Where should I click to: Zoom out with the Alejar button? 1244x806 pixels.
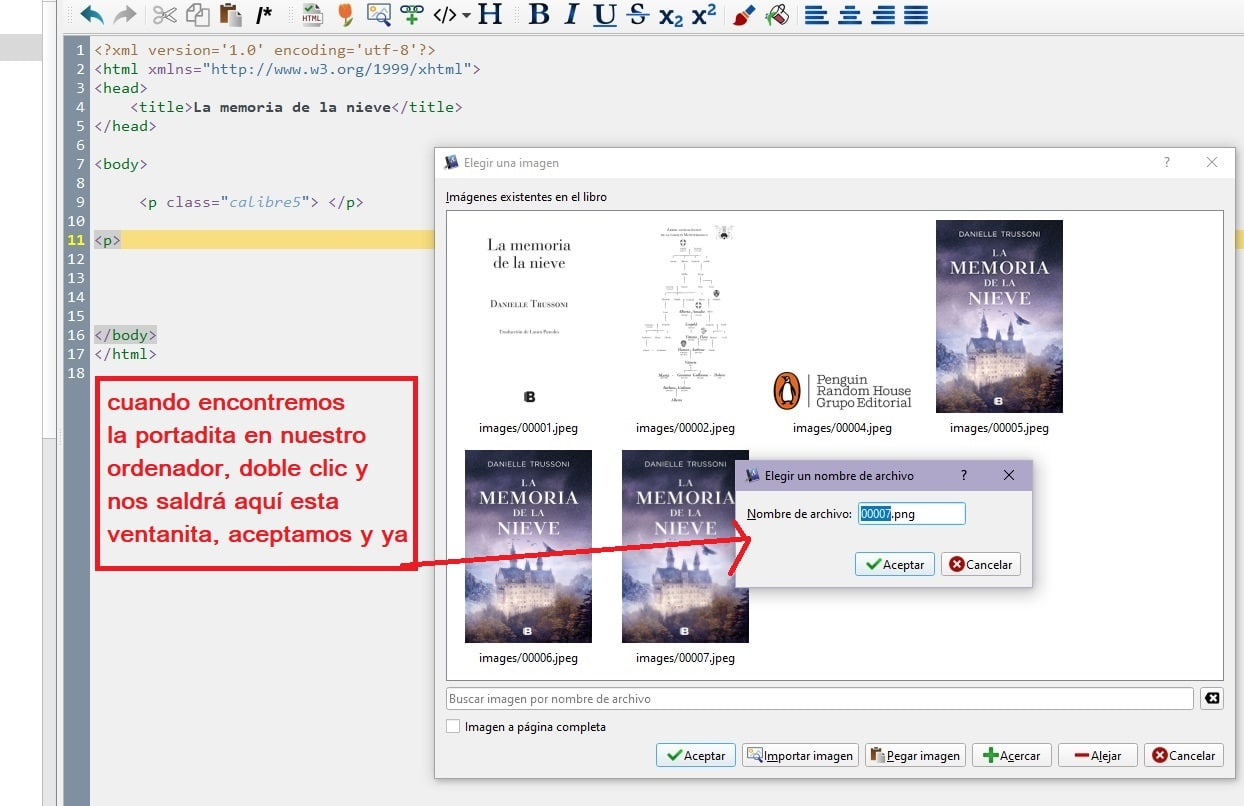1097,755
